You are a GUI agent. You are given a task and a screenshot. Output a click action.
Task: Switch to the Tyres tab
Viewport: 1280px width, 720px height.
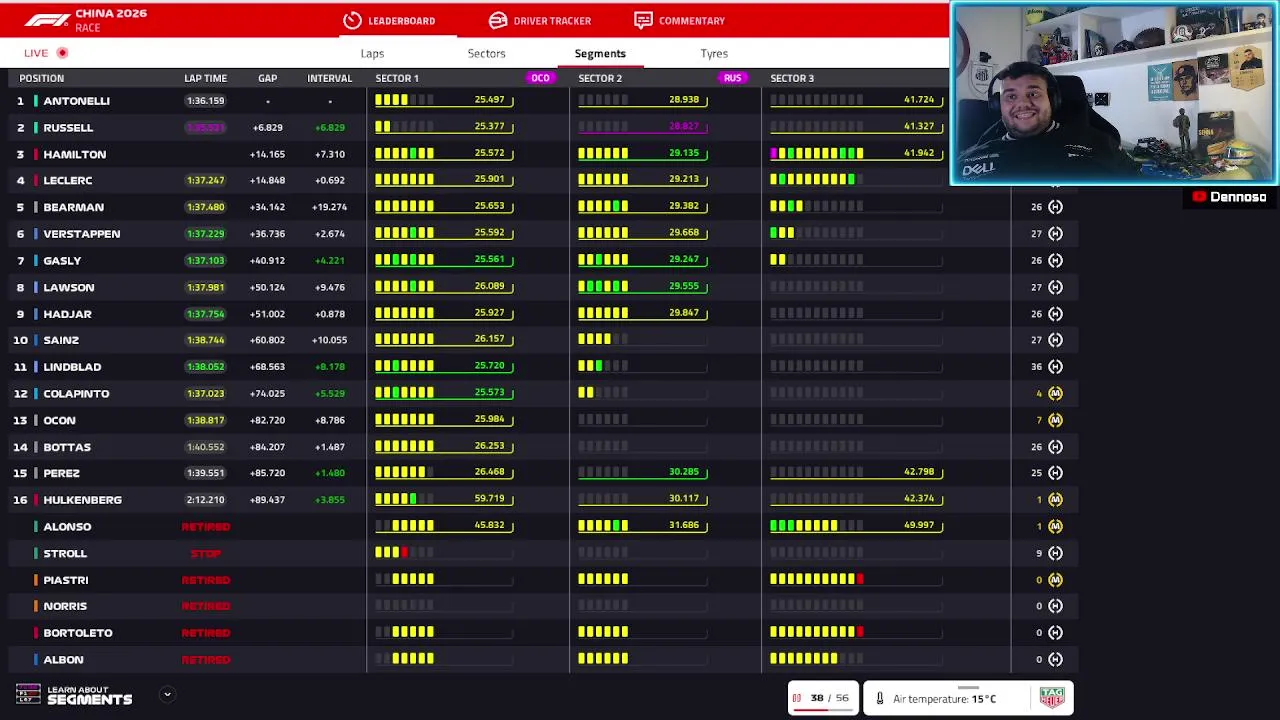click(x=714, y=53)
